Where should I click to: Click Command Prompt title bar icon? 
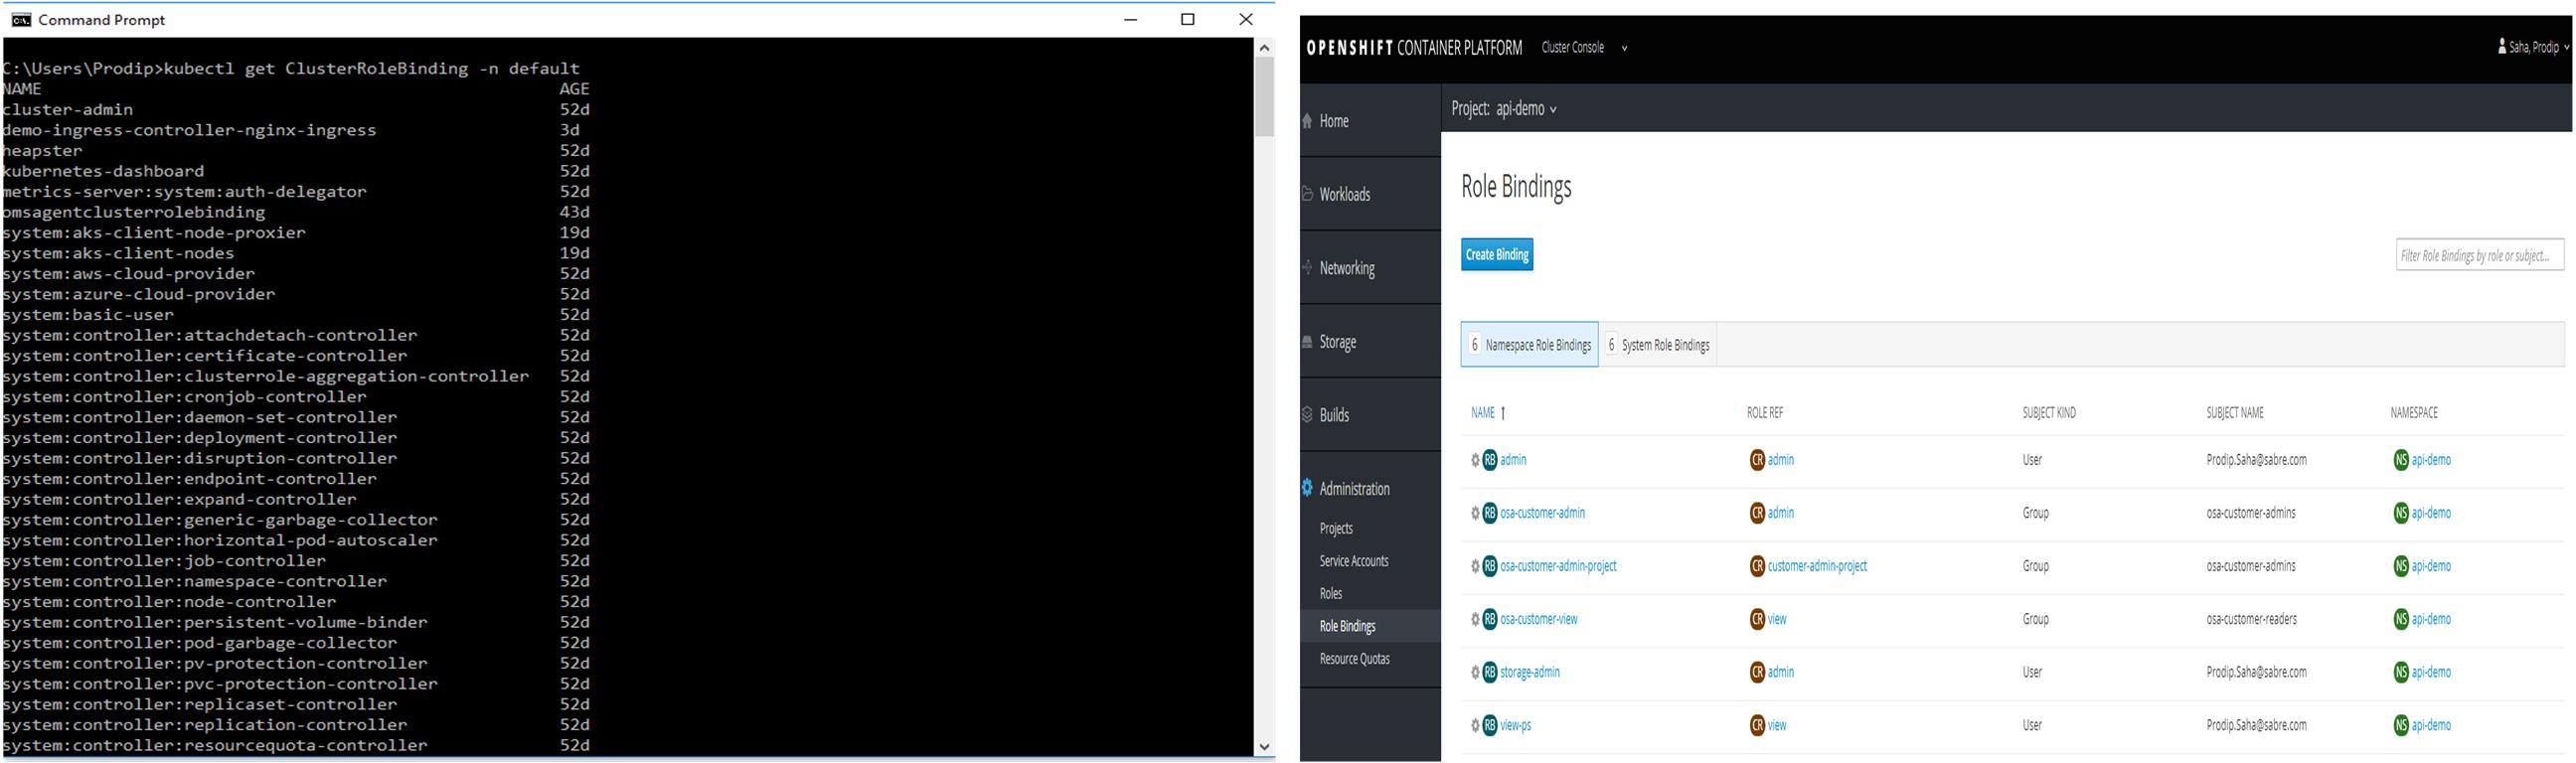(x=21, y=19)
